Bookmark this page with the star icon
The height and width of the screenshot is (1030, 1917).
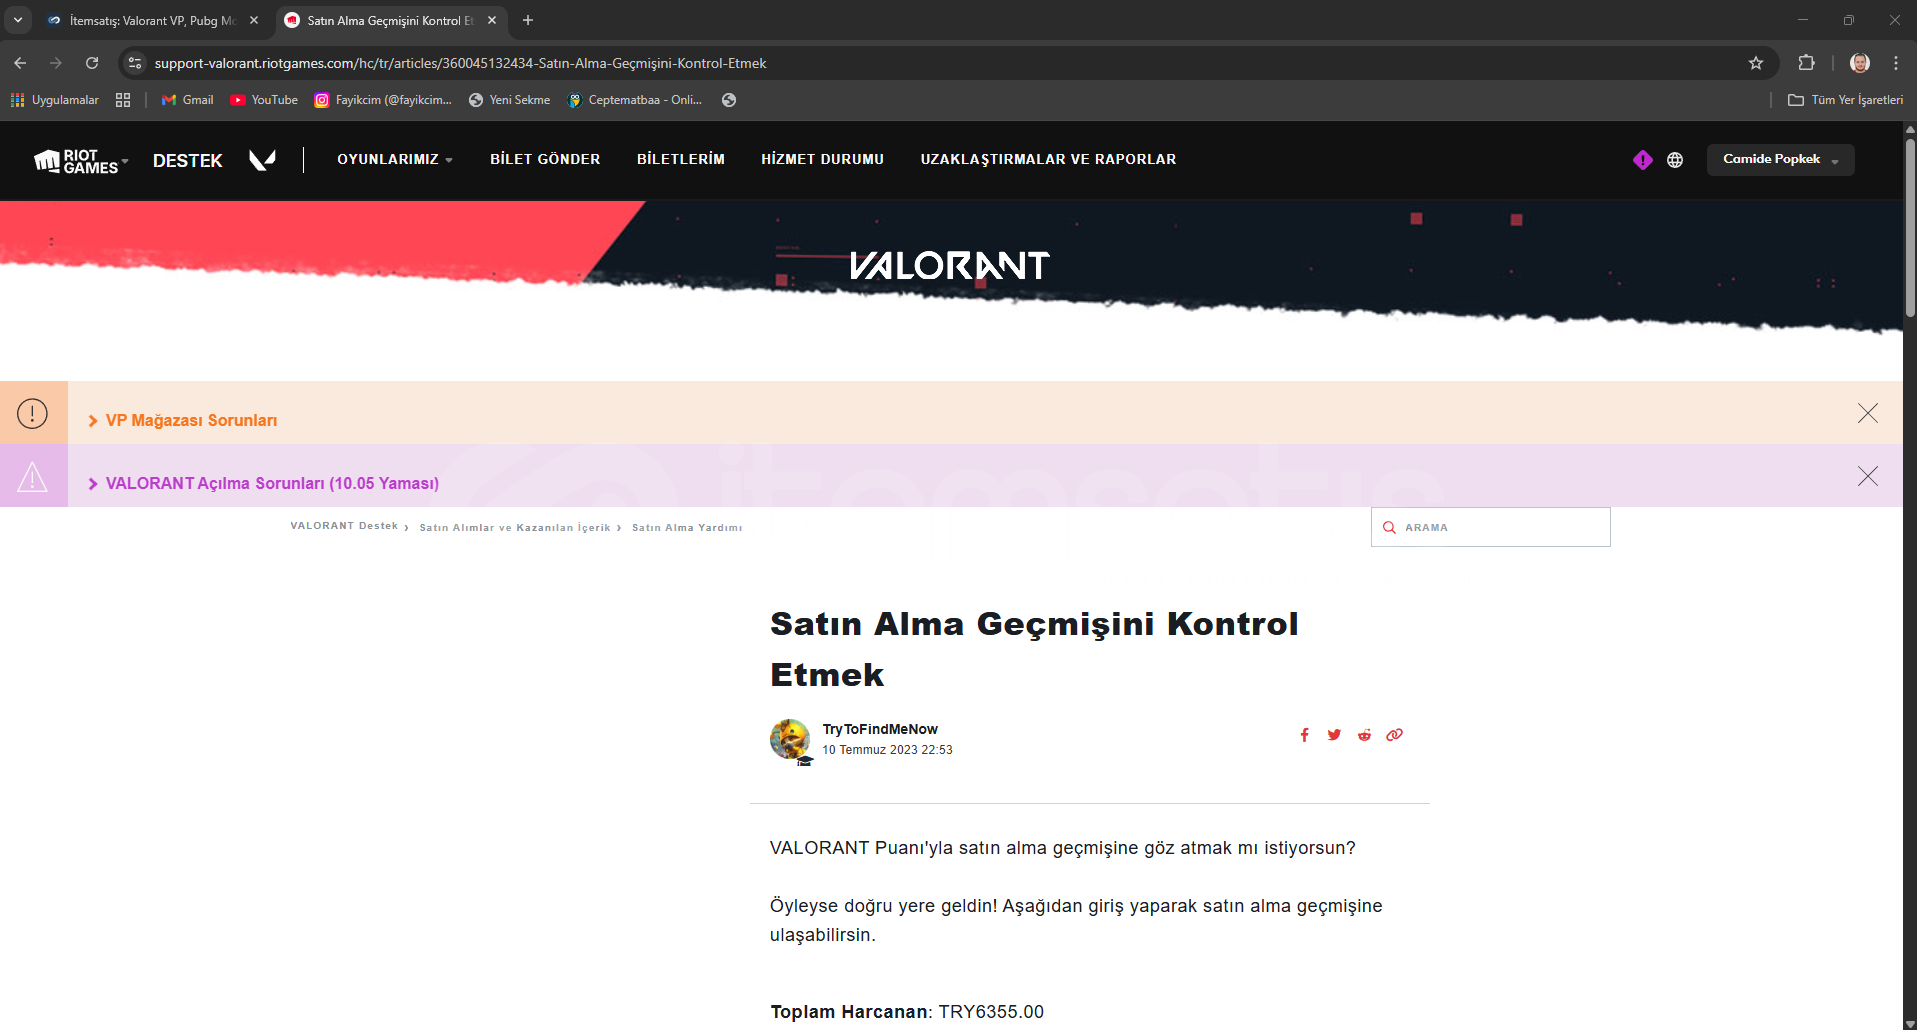[x=1756, y=63]
